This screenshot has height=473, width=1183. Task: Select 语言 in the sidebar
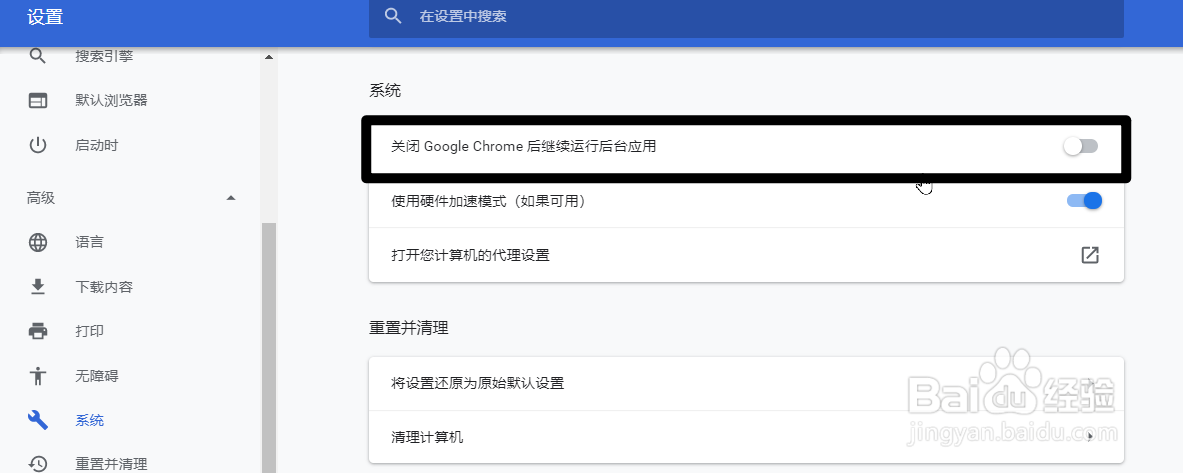pos(89,242)
